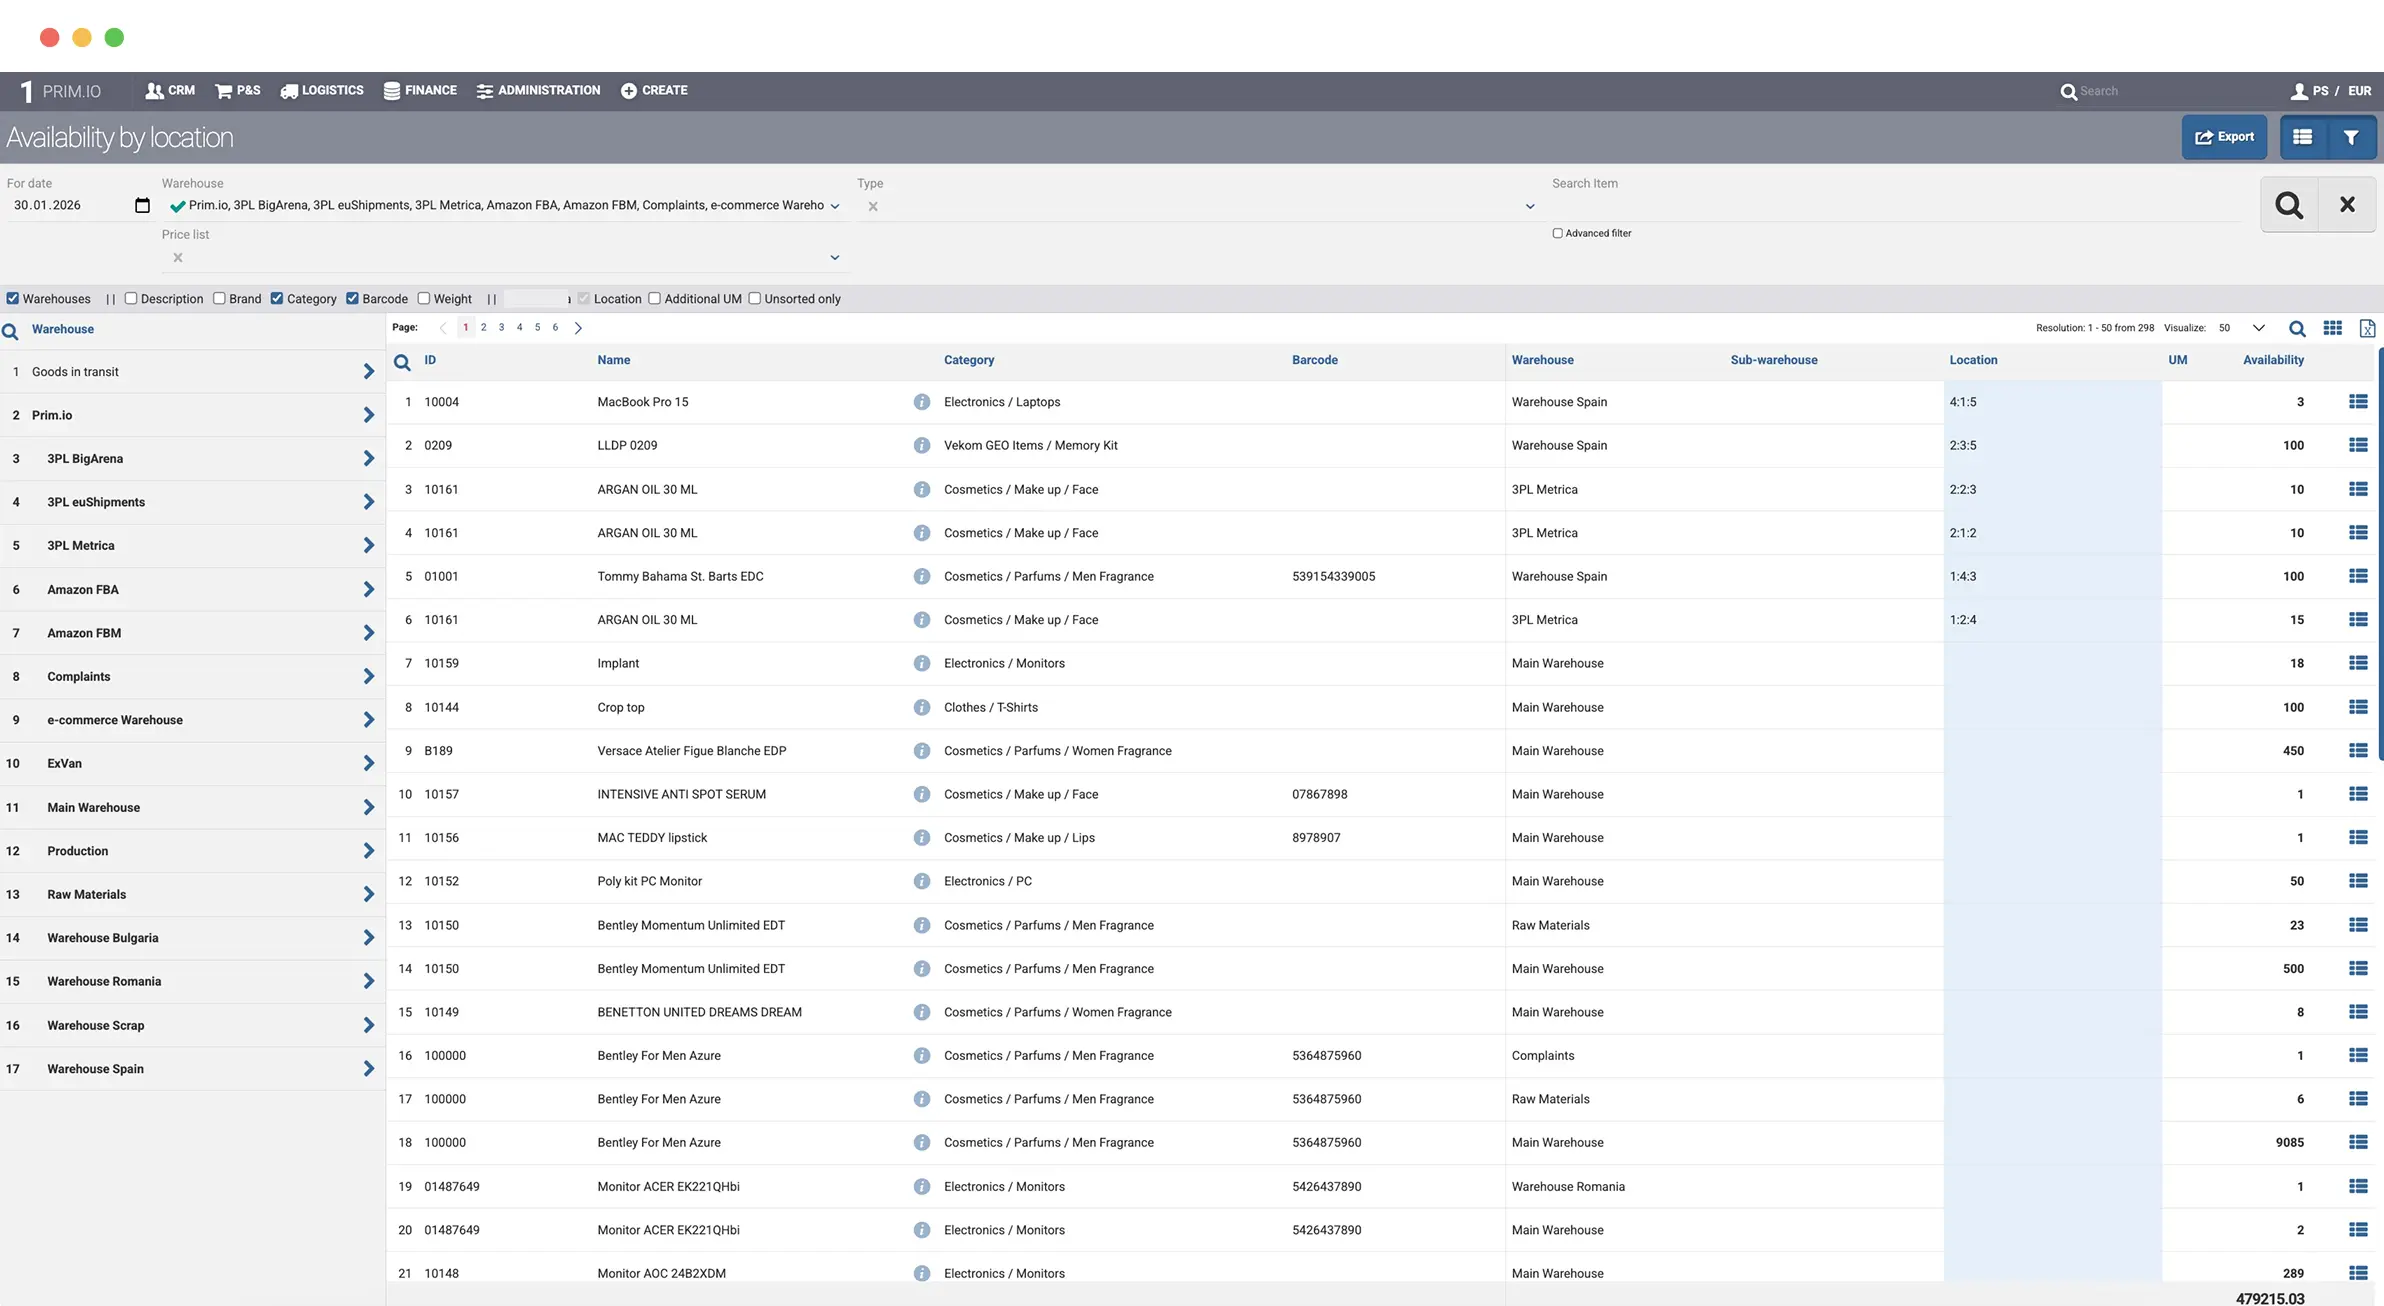
Task: Enable the Weight checkbox
Action: (424, 299)
